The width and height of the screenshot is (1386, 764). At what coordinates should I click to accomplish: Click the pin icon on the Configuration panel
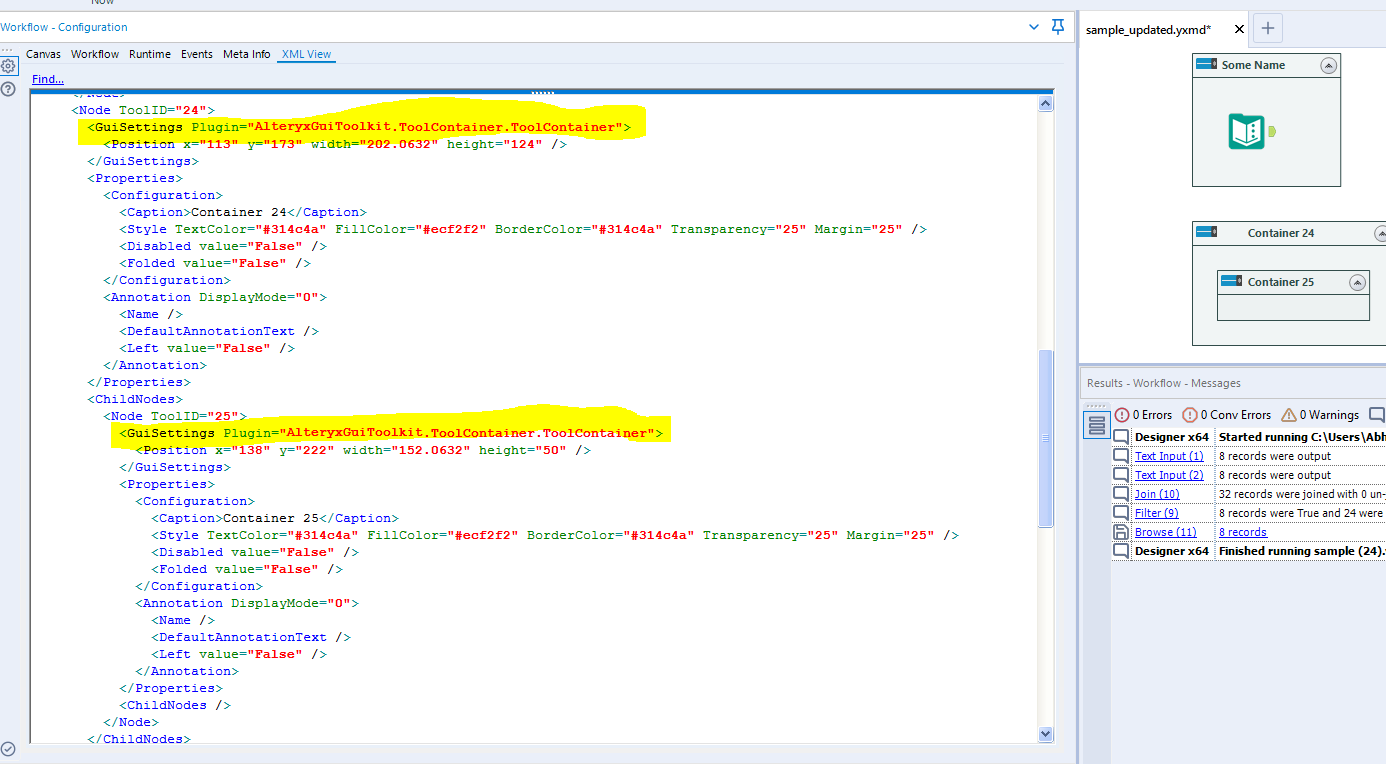1058,27
